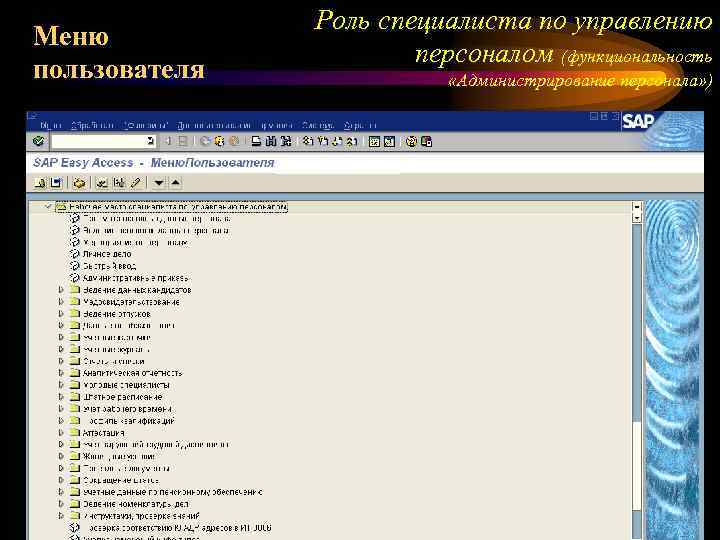Click the Back arrow icon in toolbar
720x540 pixels.
(205, 141)
